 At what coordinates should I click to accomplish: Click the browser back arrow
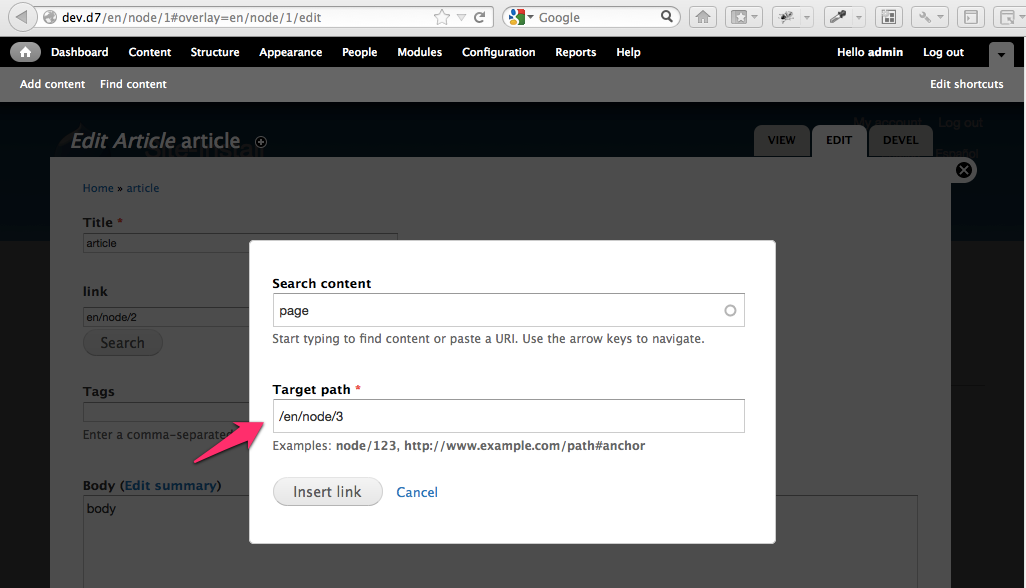[x=21, y=16]
